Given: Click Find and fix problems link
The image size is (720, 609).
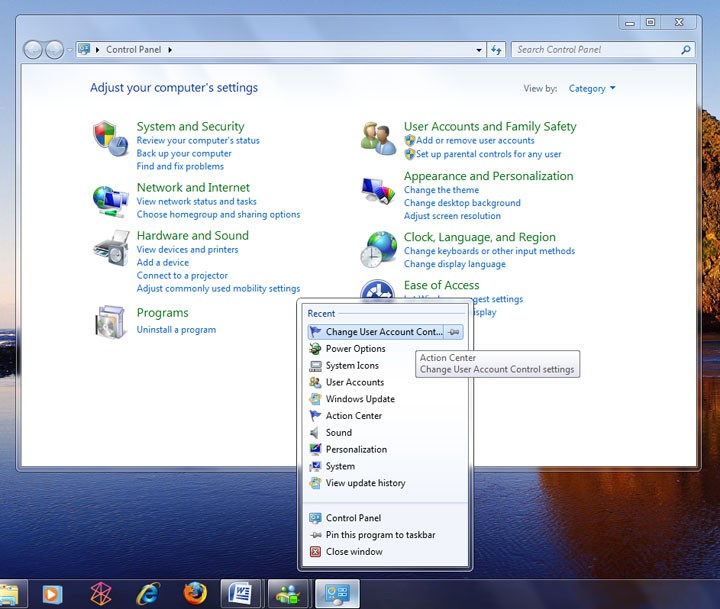Looking at the screenshot, I should point(180,166).
